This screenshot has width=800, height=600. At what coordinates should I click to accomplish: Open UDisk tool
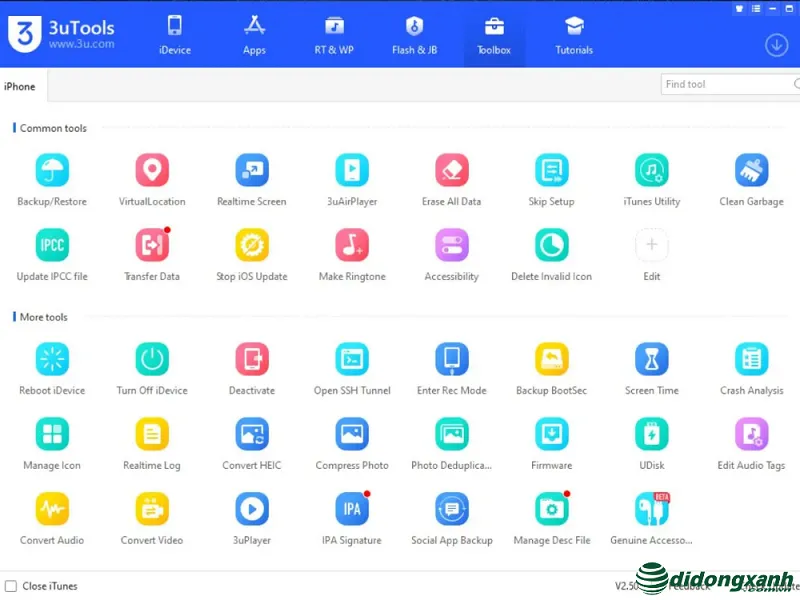click(652, 434)
